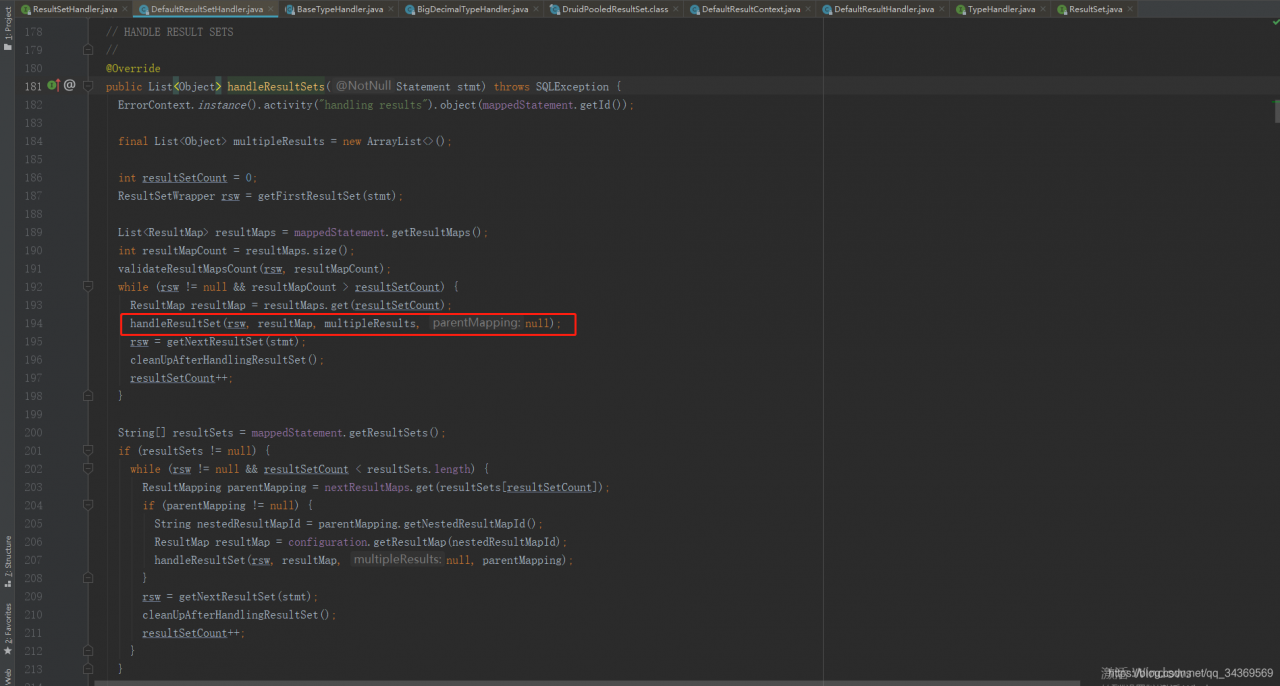Open the ResultSet.java tab
Viewport: 1280px width, 686px height.
(1096, 9)
